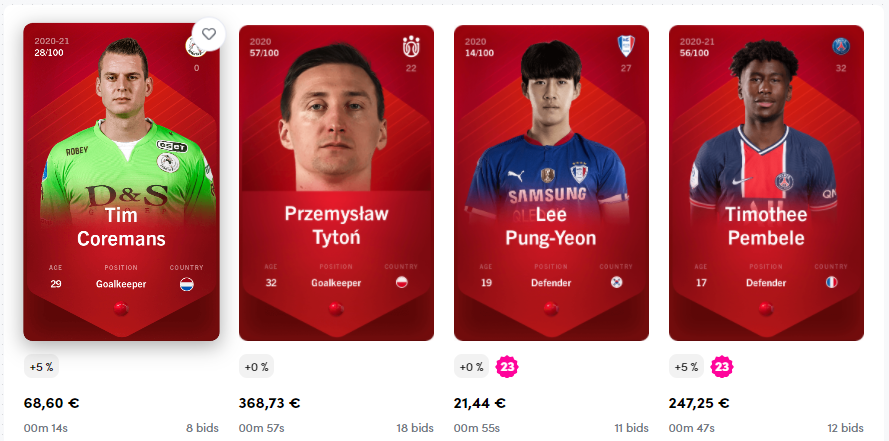
Task: Click the 12 bids count for Pembele
Action: point(845,428)
